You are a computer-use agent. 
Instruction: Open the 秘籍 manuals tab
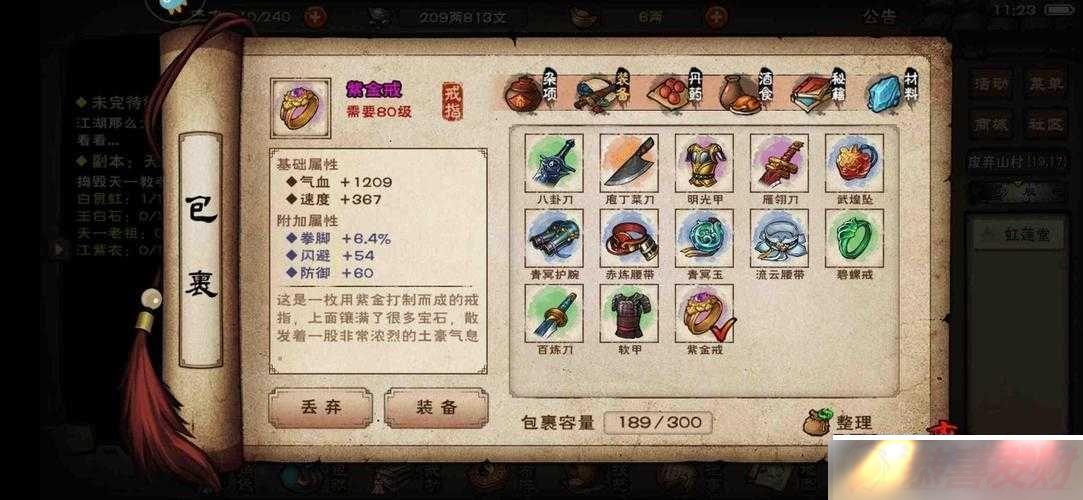pyautogui.click(x=818, y=90)
